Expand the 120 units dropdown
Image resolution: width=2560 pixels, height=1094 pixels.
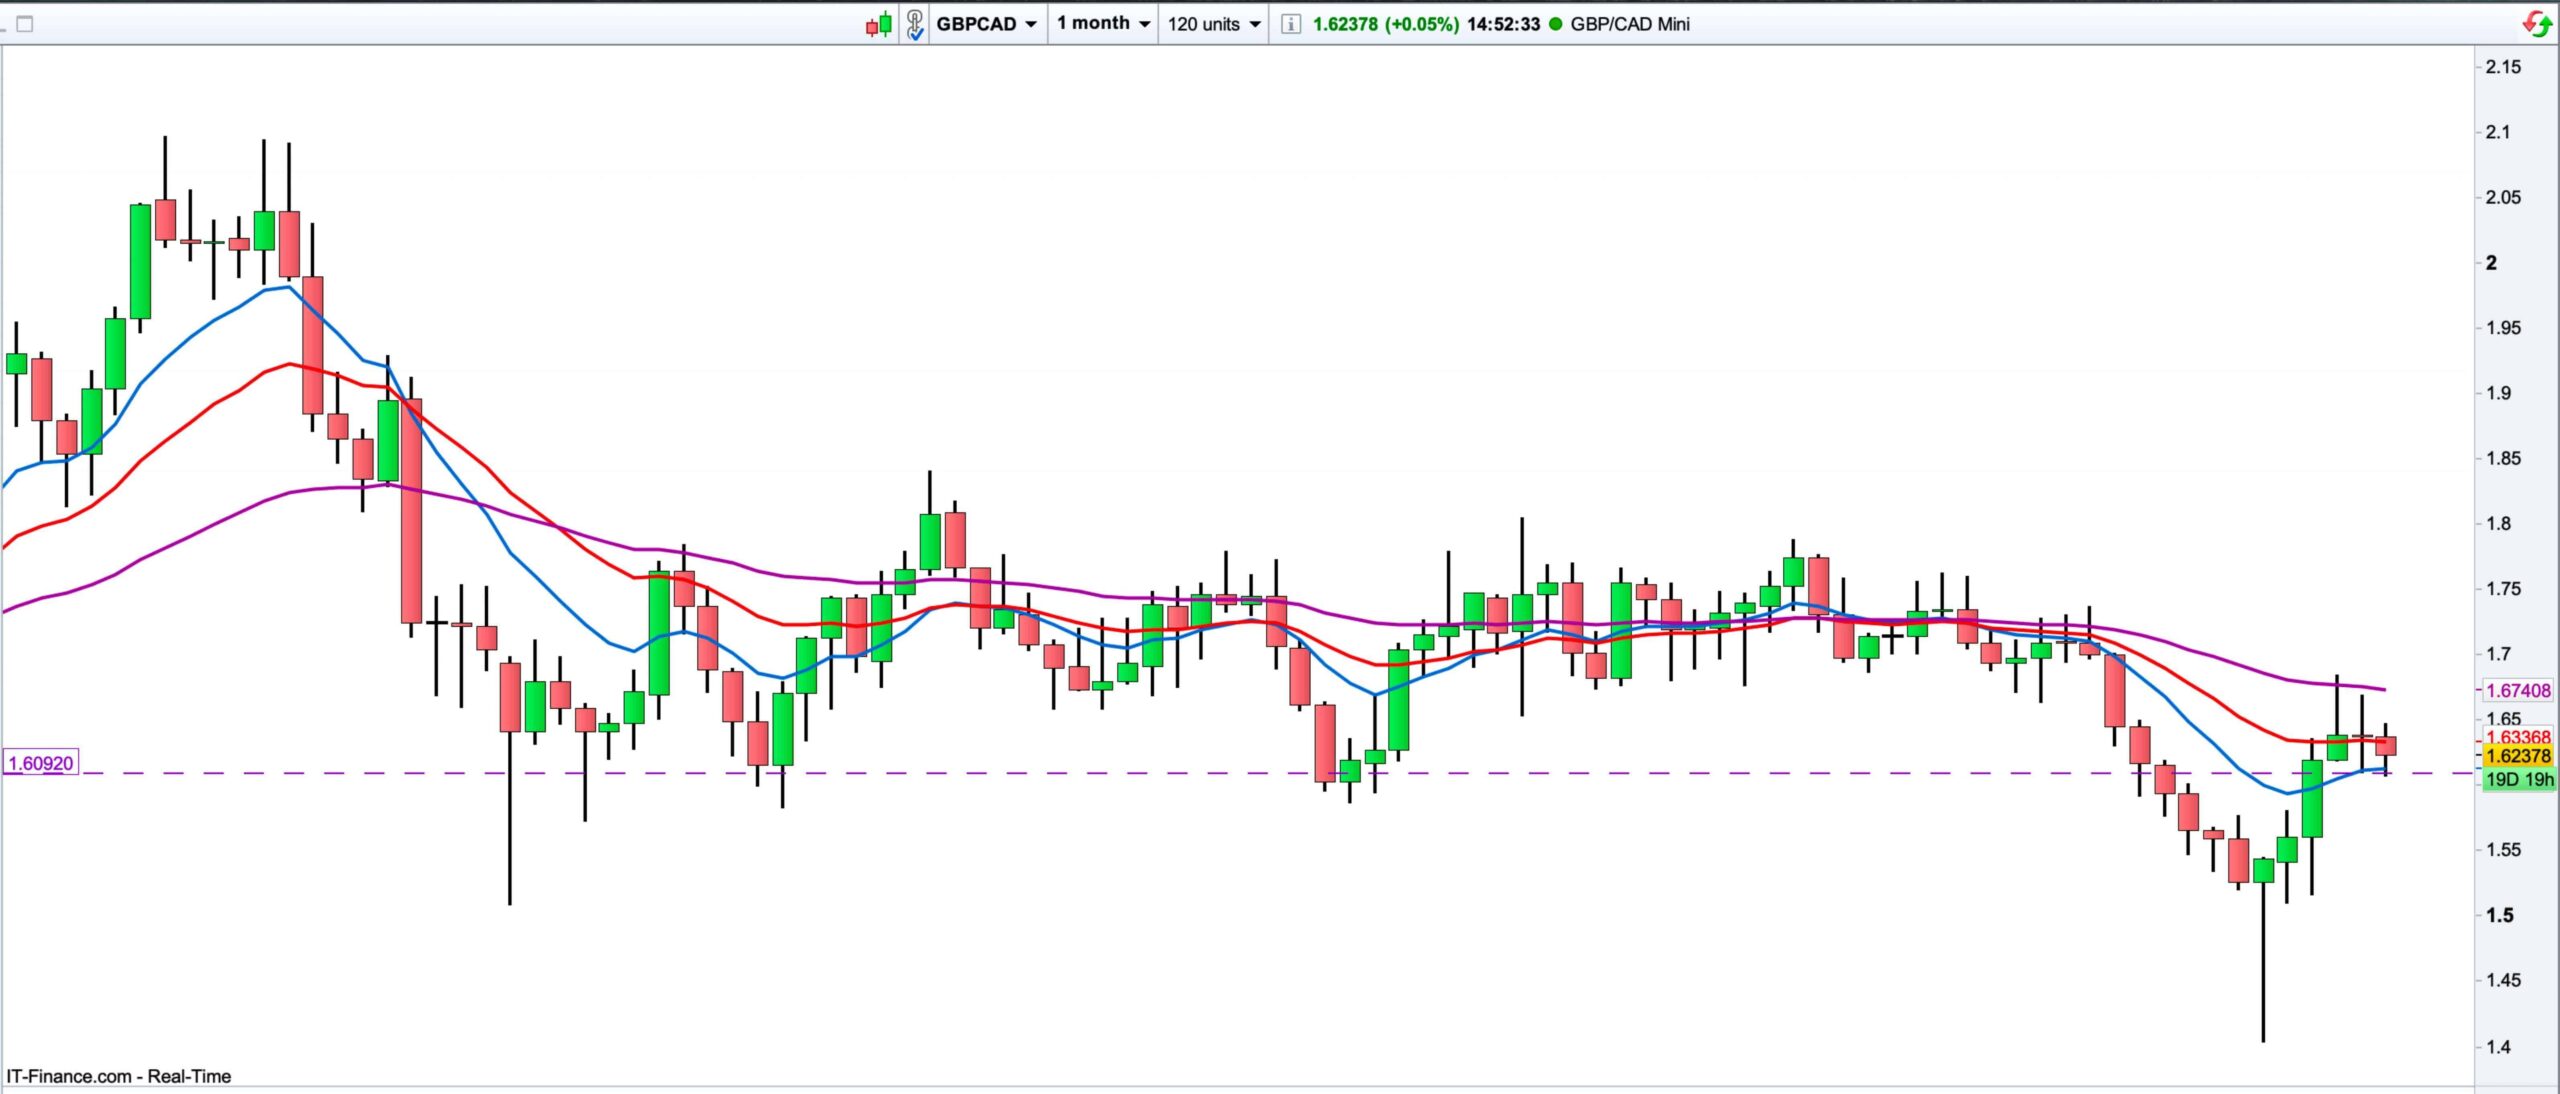pyautogui.click(x=1213, y=24)
